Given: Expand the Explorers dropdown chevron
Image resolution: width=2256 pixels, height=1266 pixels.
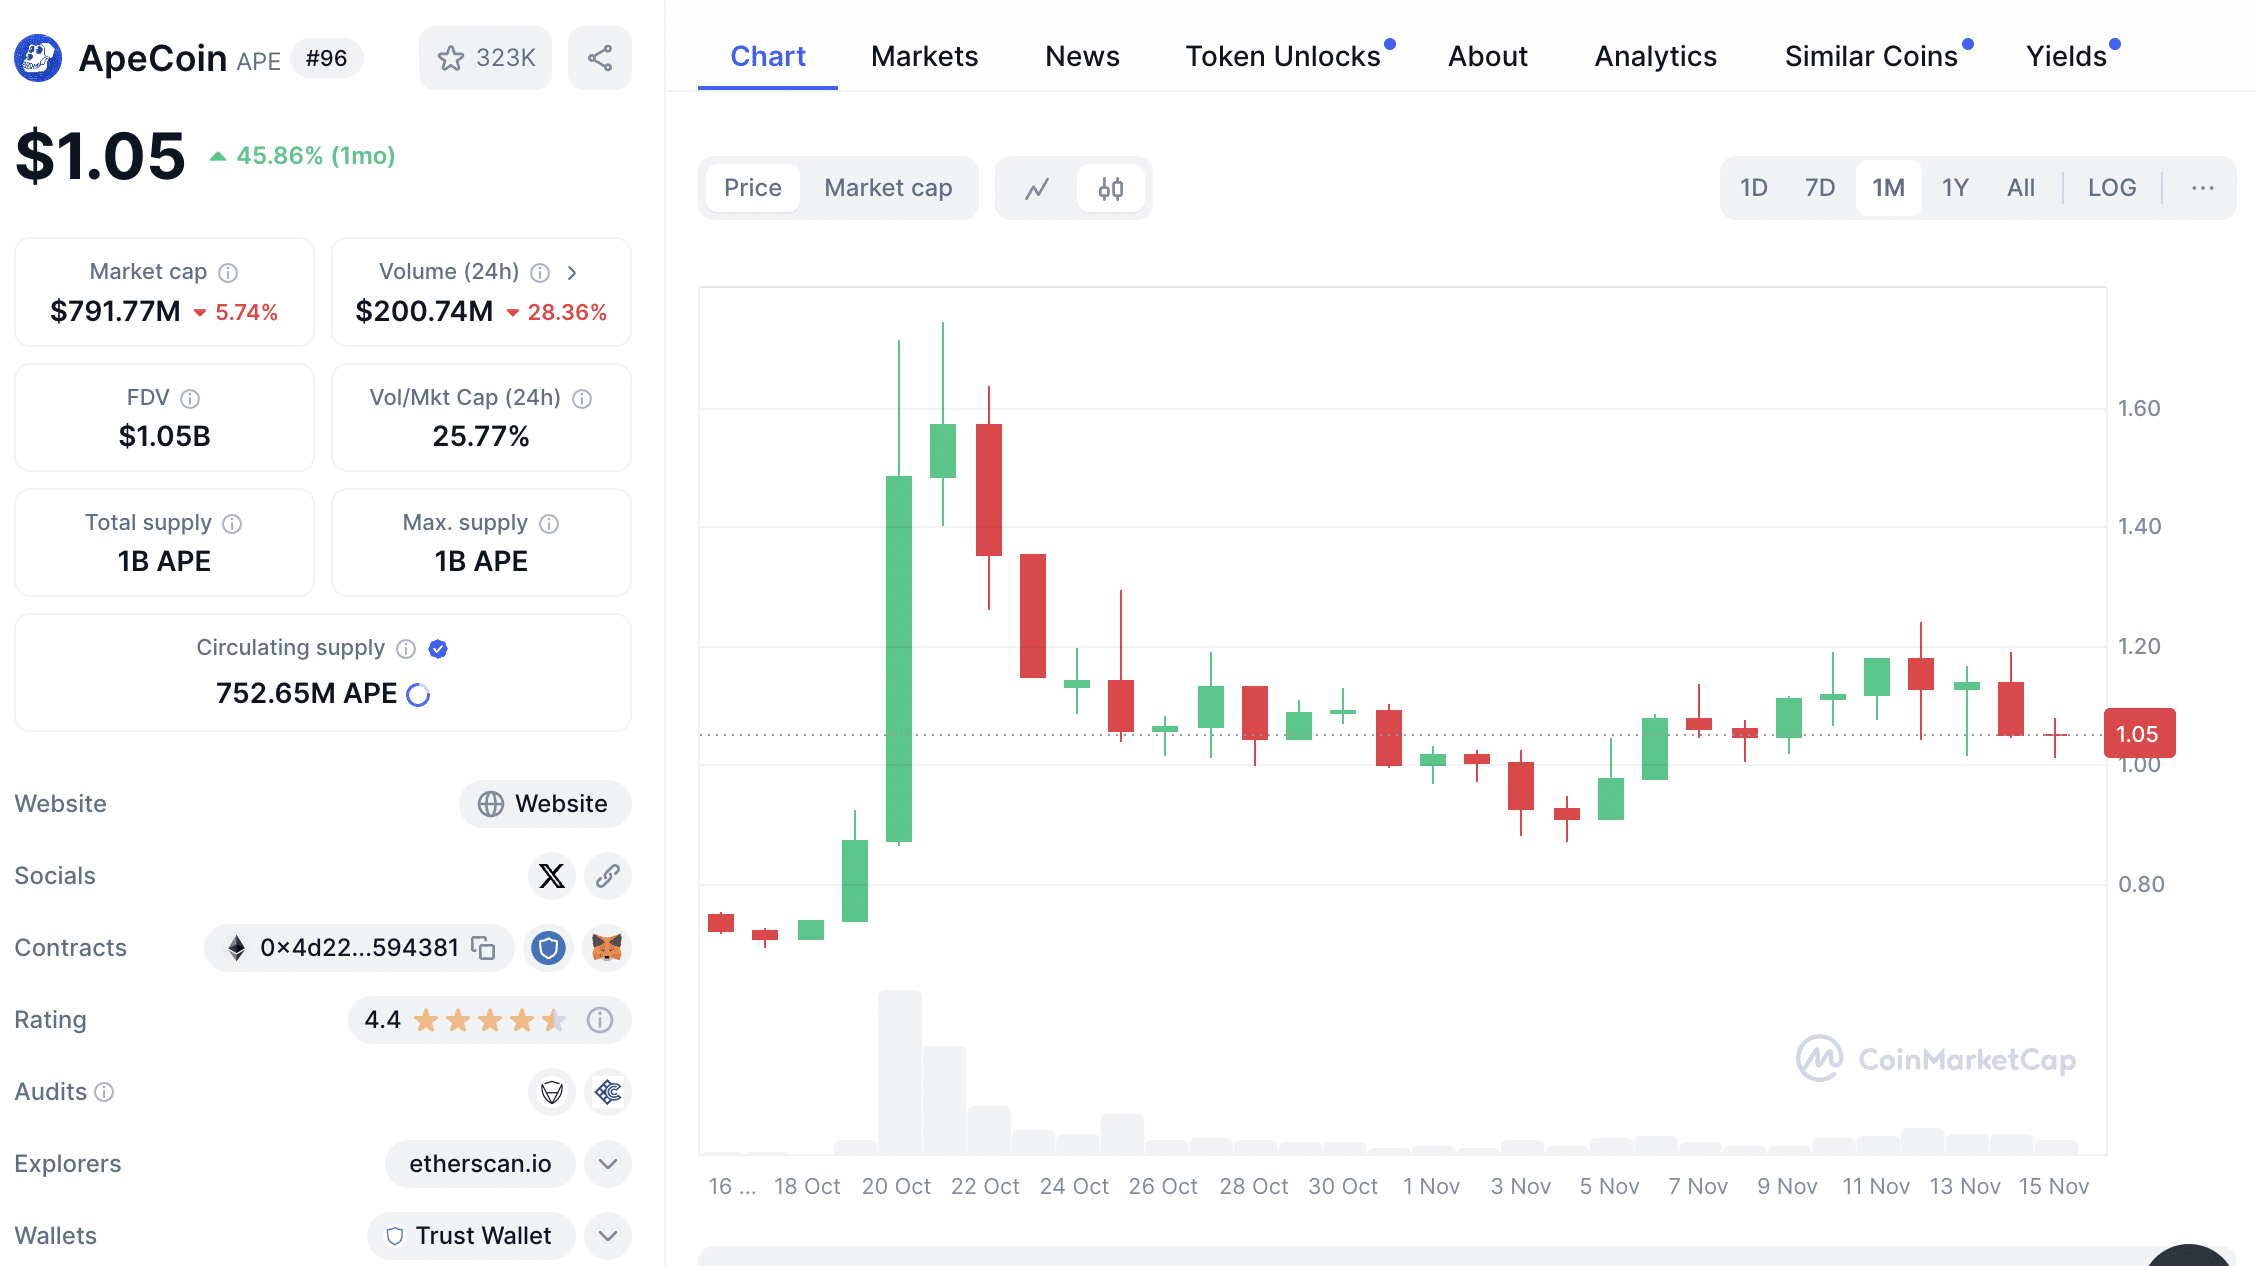Looking at the screenshot, I should point(608,1164).
